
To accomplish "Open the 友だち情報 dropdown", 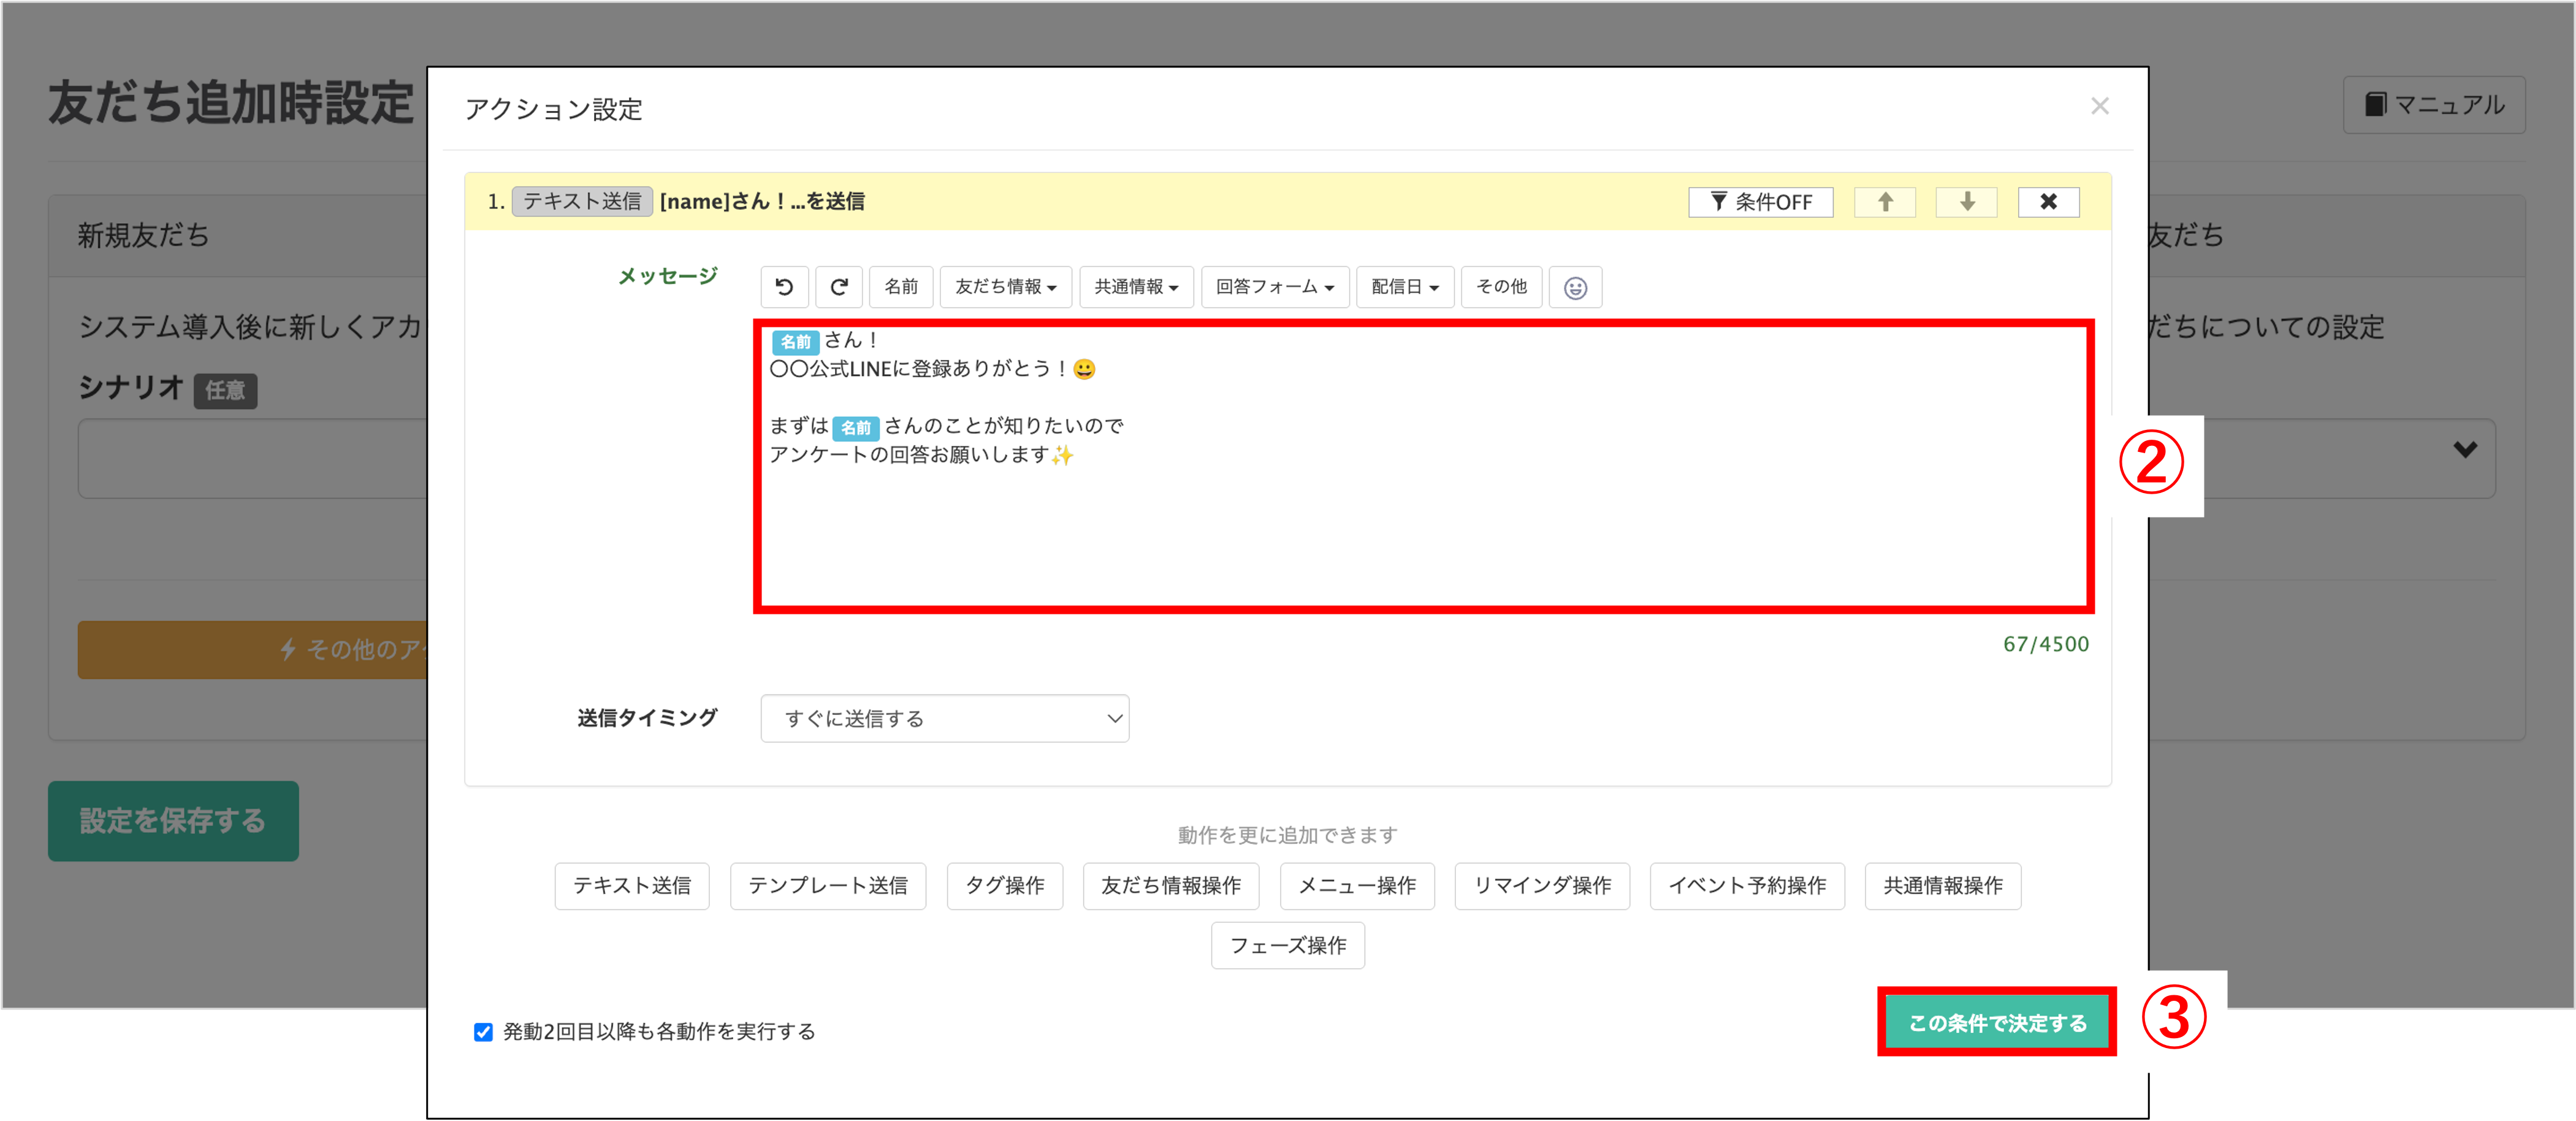I will [x=1005, y=287].
